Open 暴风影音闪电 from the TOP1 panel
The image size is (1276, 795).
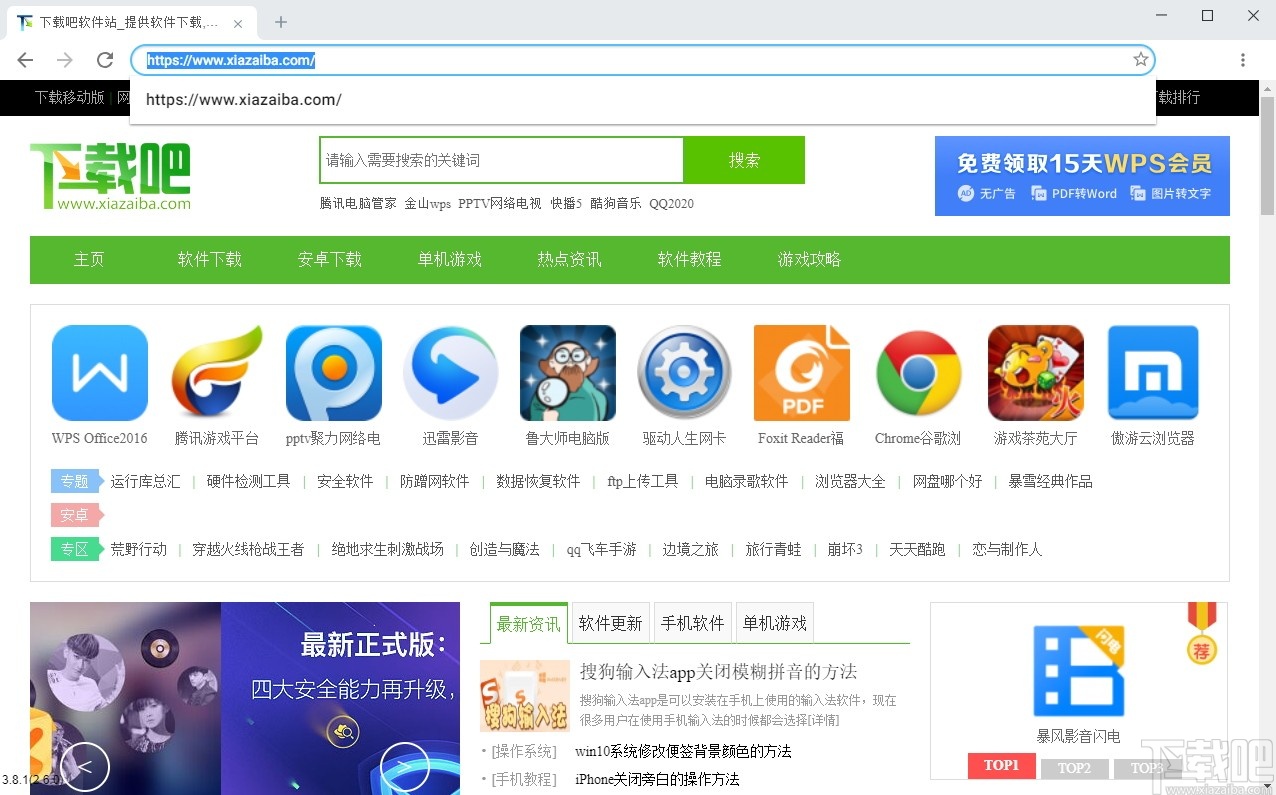1078,672
